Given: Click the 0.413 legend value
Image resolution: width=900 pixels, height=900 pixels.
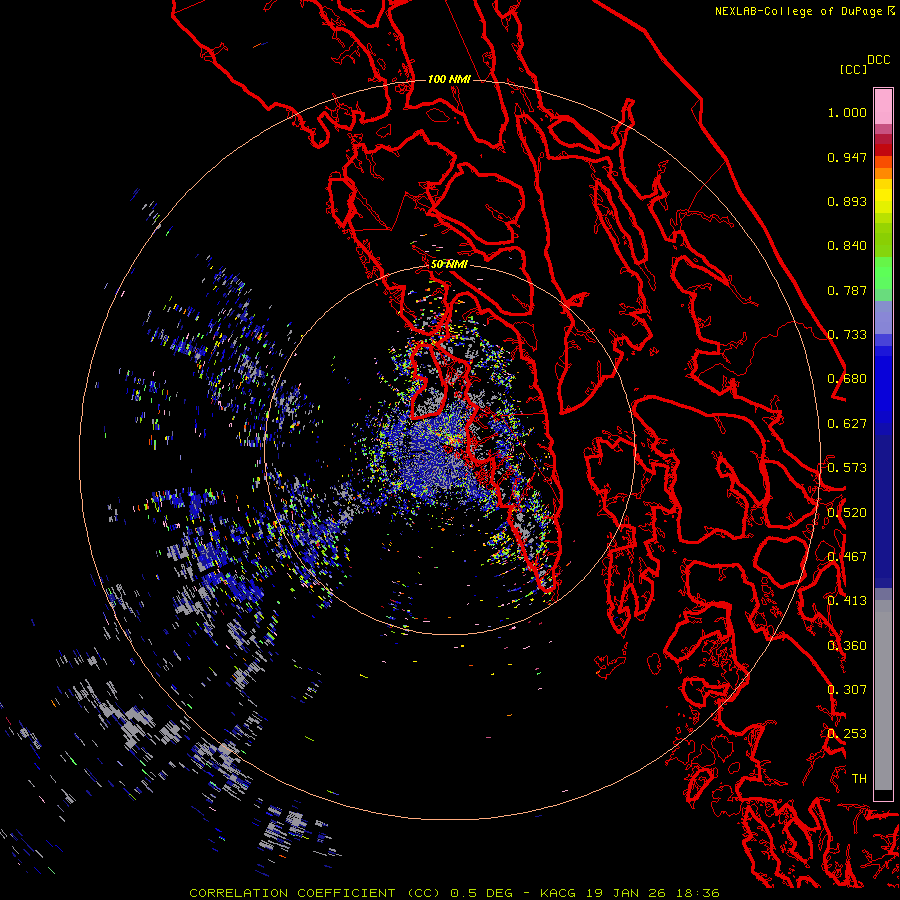Looking at the screenshot, I should click(847, 601).
